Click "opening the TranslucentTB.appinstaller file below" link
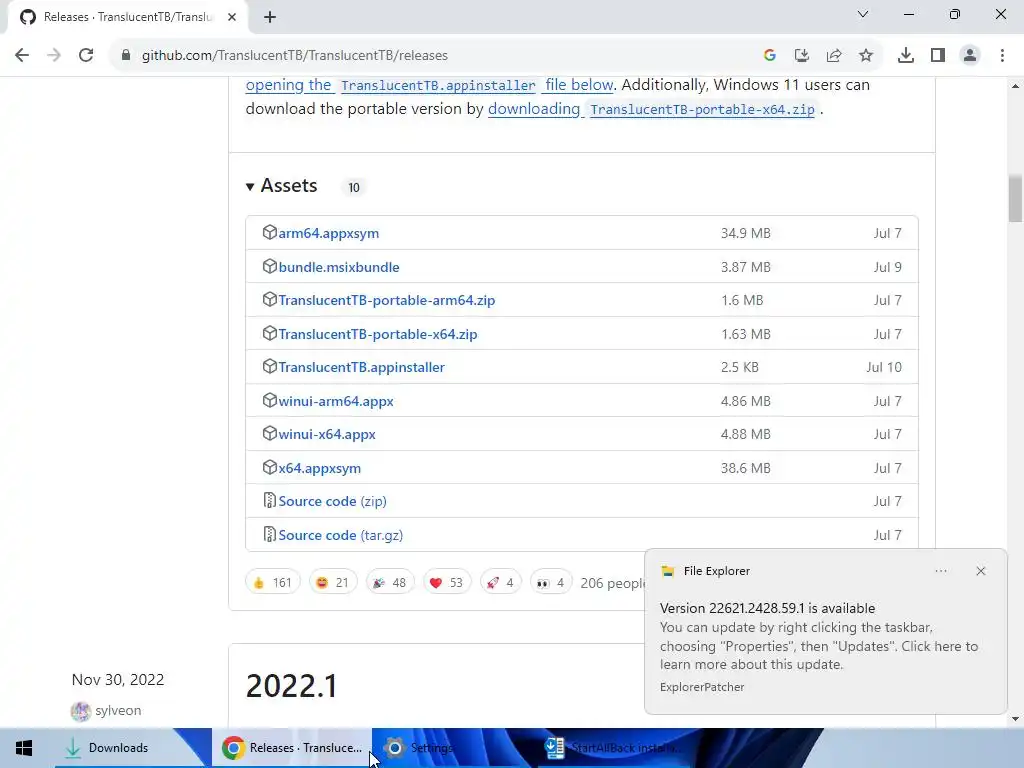 tap(430, 85)
